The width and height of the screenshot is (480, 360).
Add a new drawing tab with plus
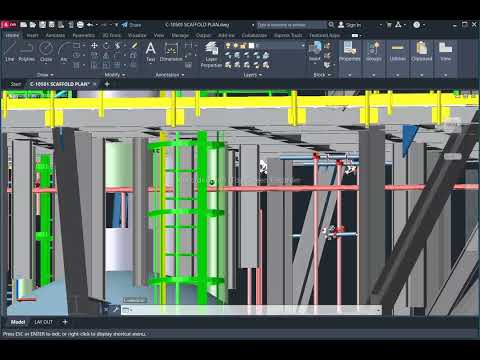coord(107,84)
